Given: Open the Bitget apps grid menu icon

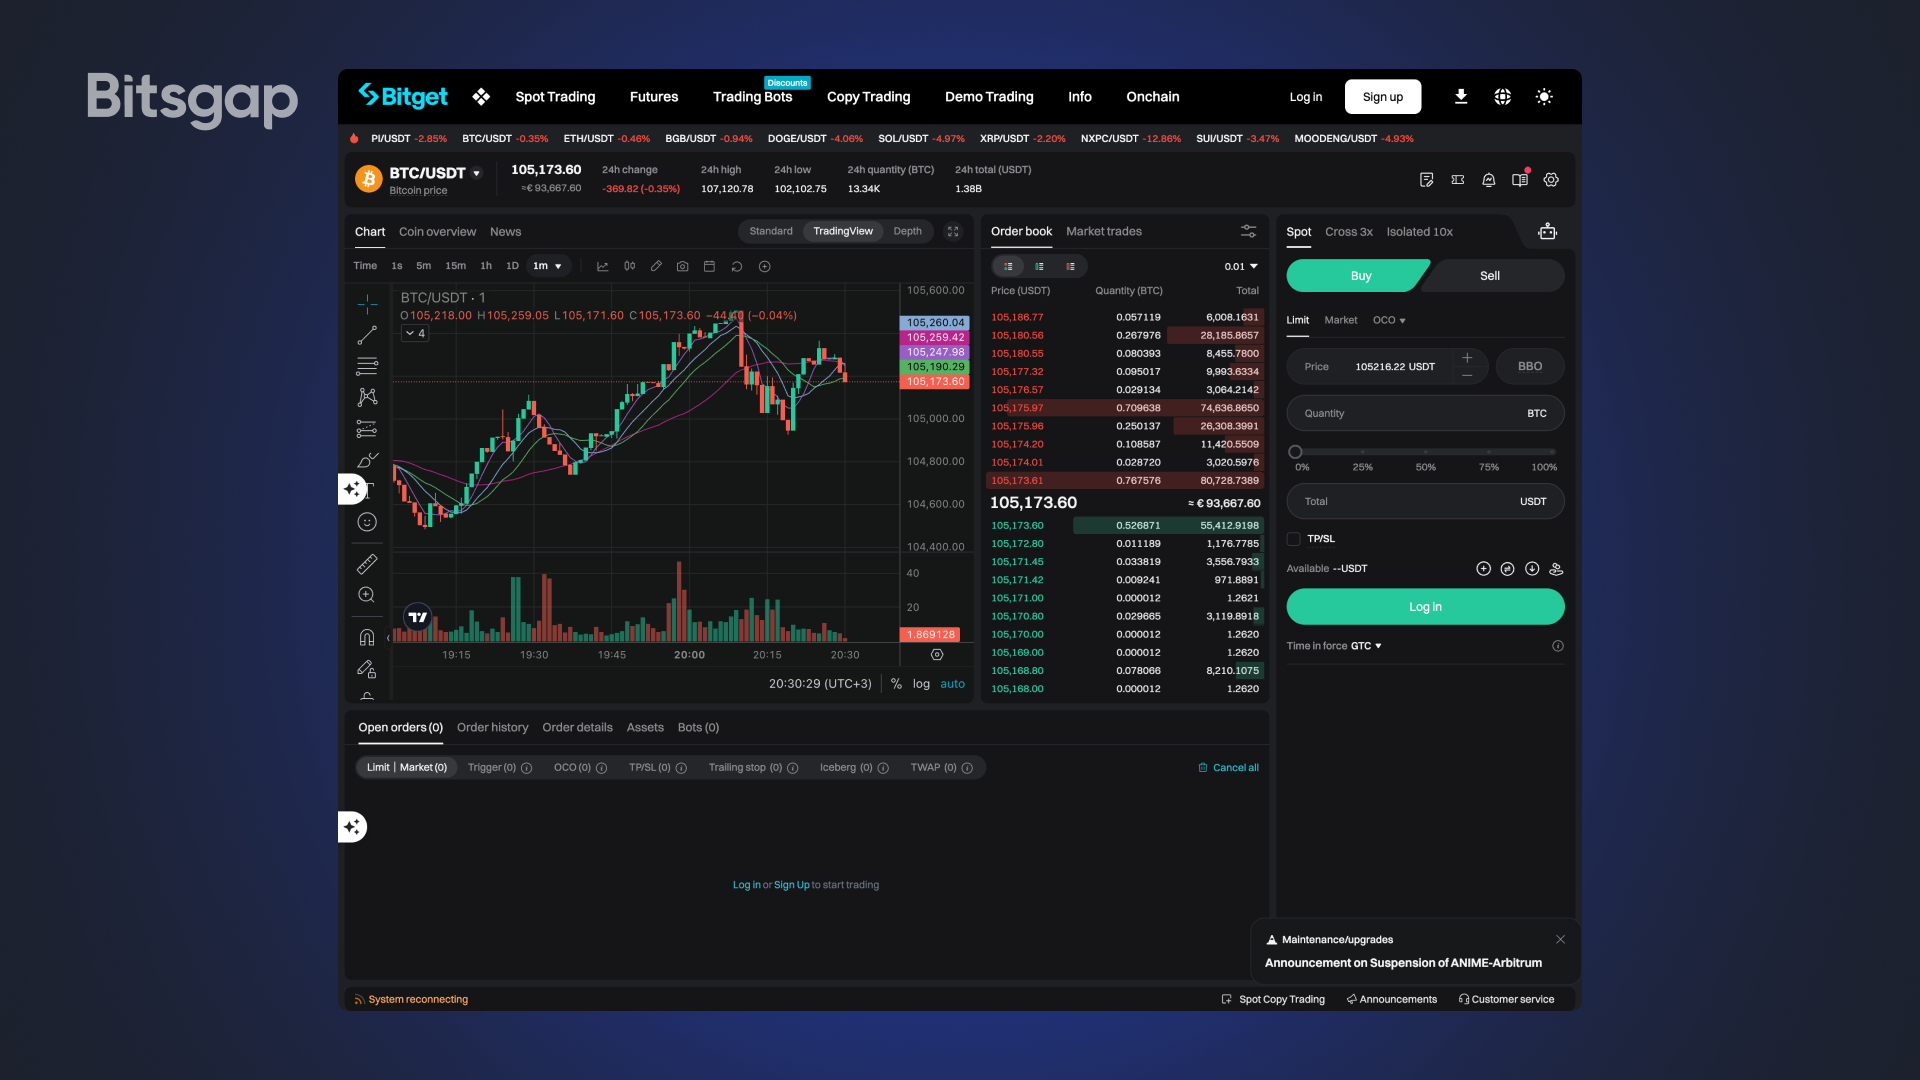Looking at the screenshot, I should (481, 97).
